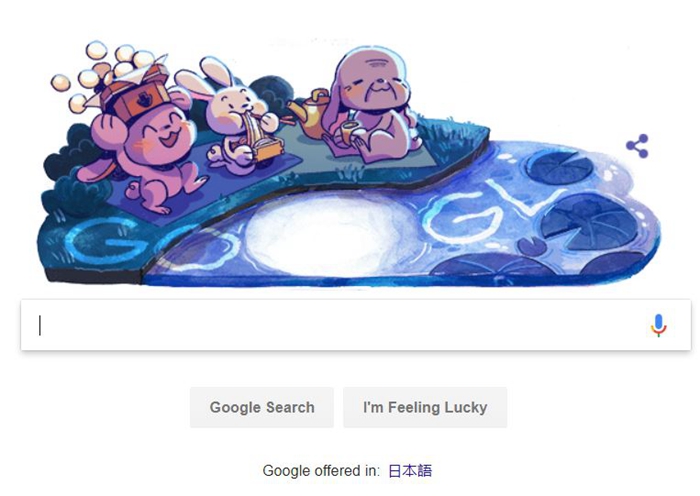Click the I'm Feeling Lucky button

tap(425, 407)
